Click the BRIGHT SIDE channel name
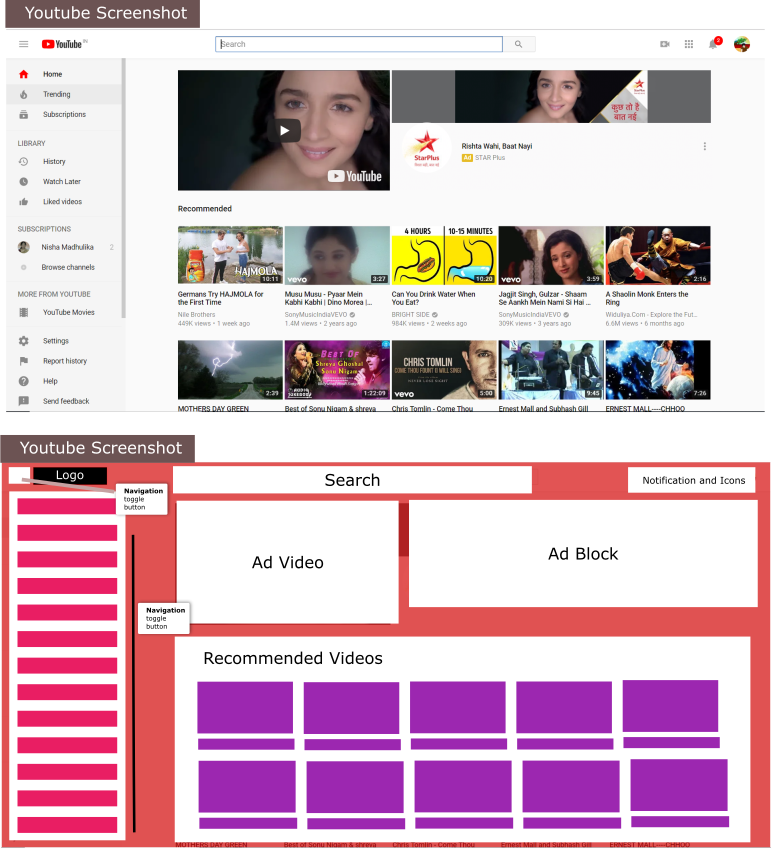772x849 pixels. [x=410, y=315]
